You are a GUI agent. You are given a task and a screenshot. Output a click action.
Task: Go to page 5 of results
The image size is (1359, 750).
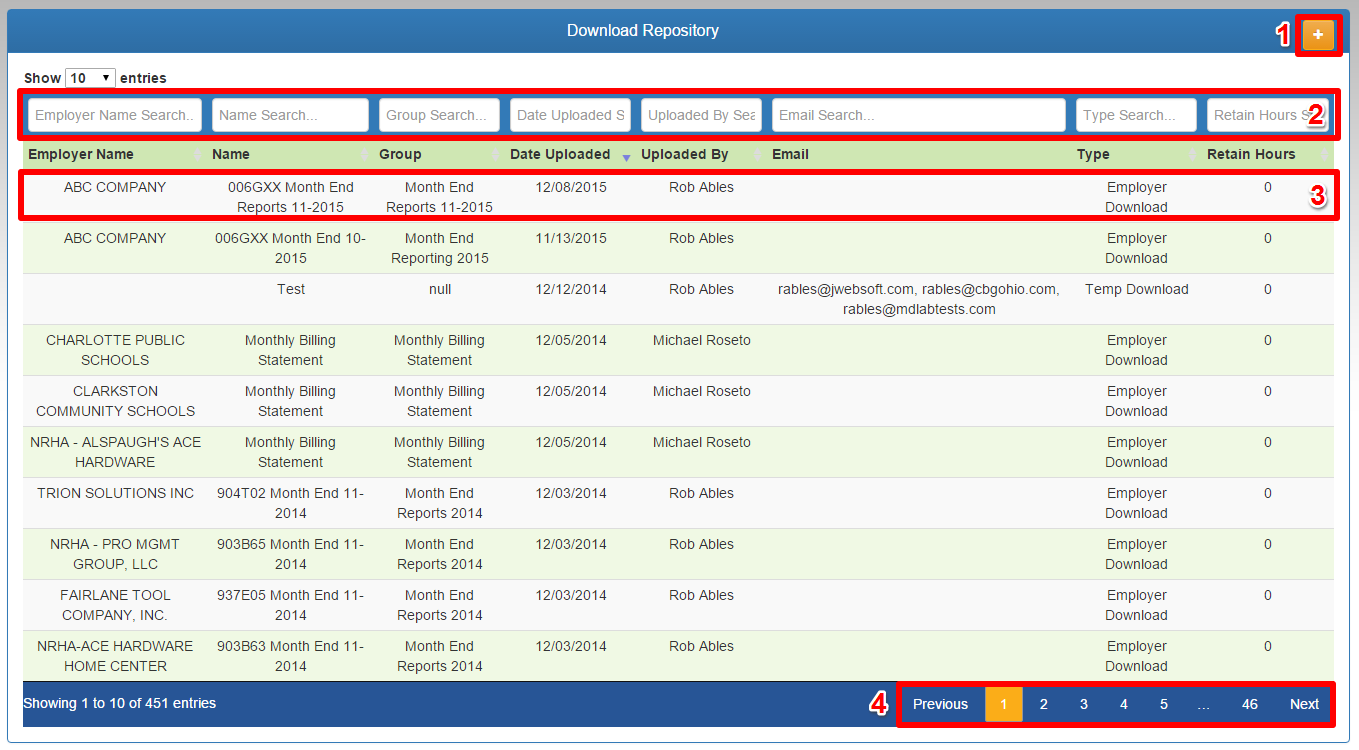coord(1163,704)
